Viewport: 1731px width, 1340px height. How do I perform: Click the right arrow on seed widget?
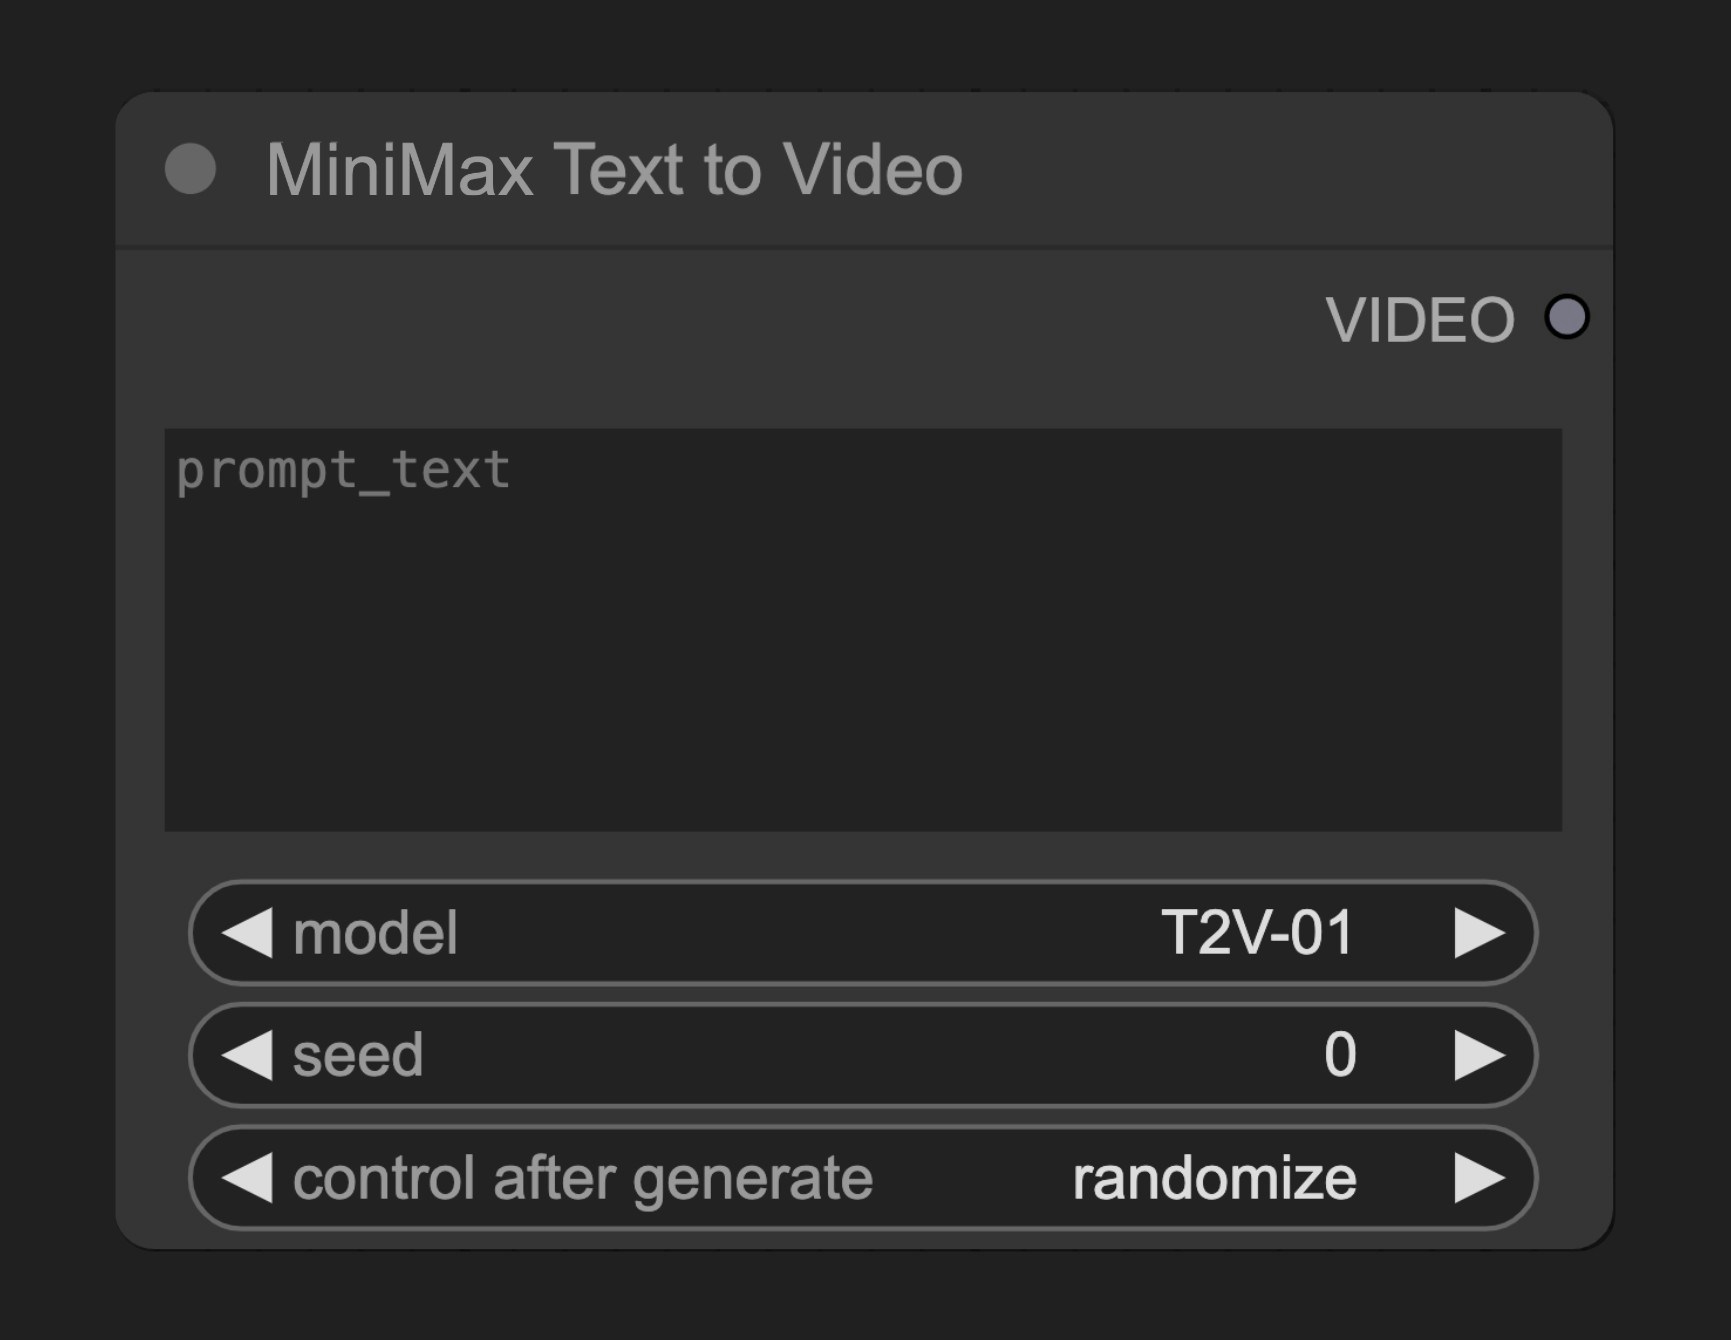[x=1477, y=1055]
